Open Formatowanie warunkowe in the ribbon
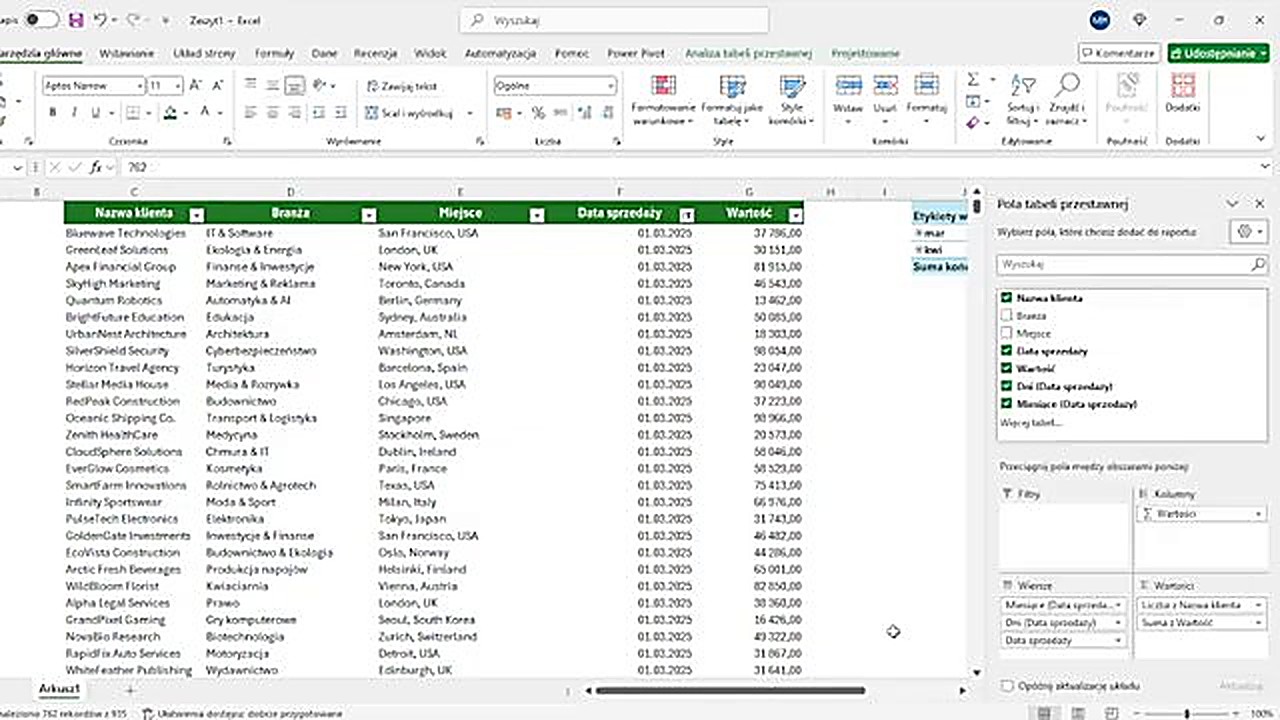This screenshot has width=1280, height=720. click(x=662, y=100)
